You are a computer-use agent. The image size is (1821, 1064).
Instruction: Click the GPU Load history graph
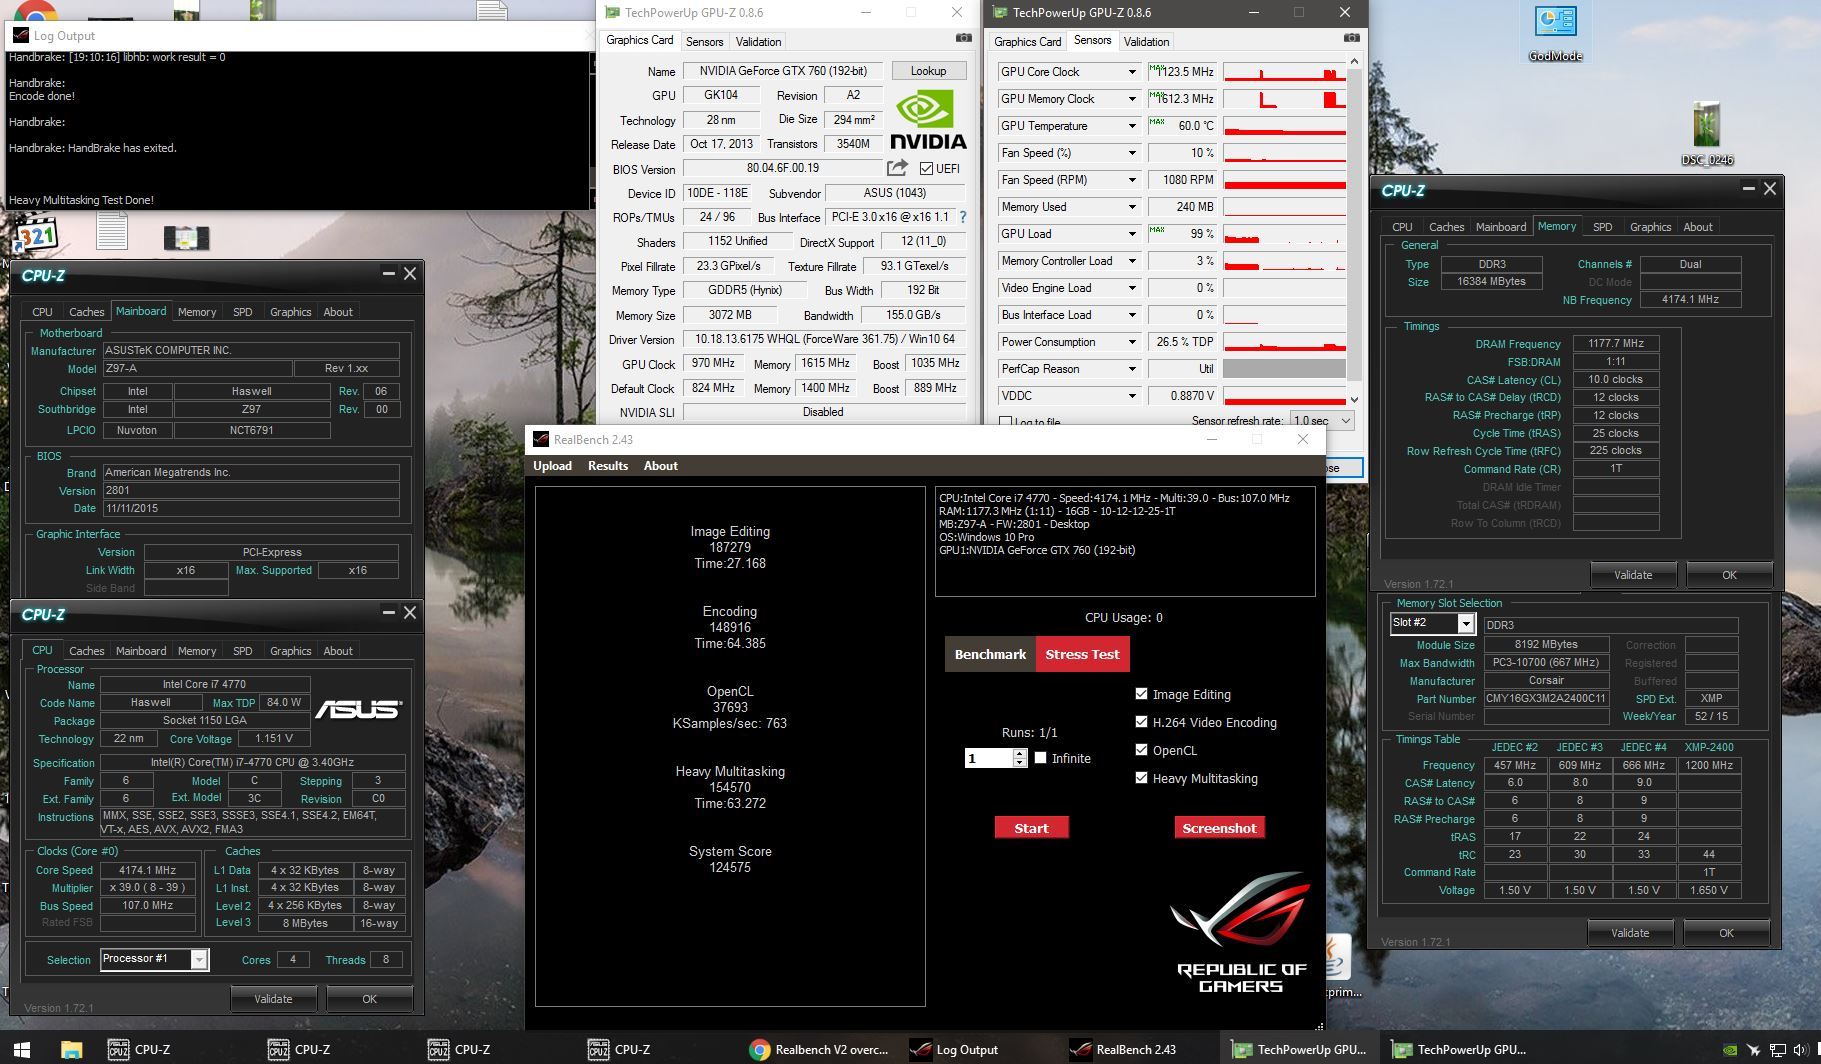1284,234
